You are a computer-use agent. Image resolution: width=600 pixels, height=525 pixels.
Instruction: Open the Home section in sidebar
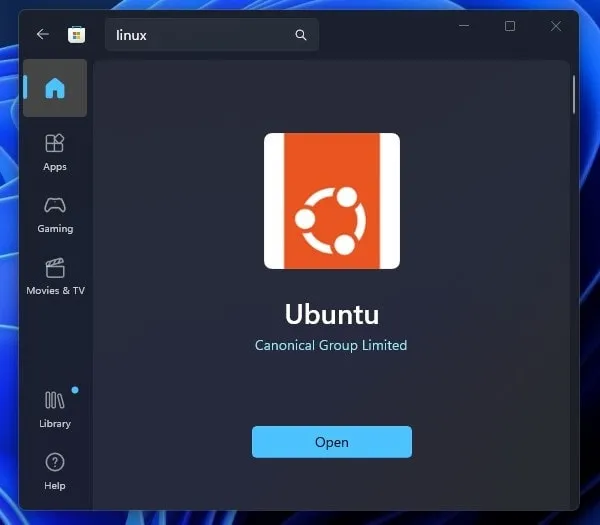tap(55, 88)
